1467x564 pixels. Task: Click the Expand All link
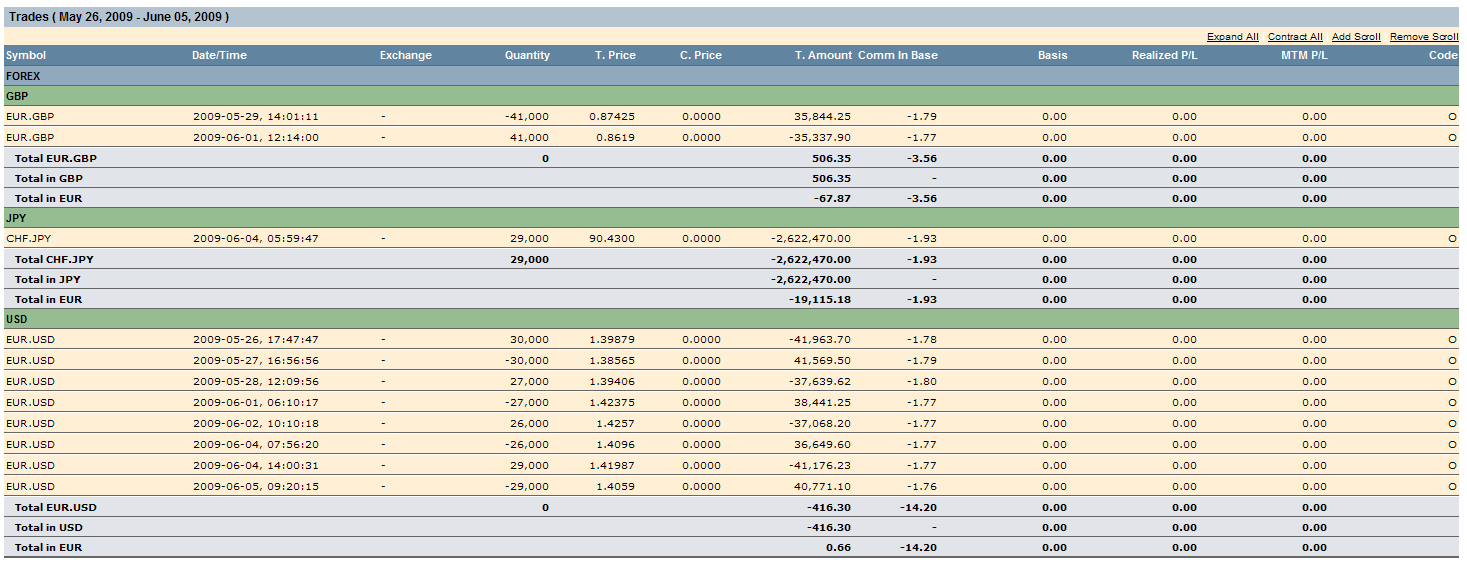[x=1232, y=37]
